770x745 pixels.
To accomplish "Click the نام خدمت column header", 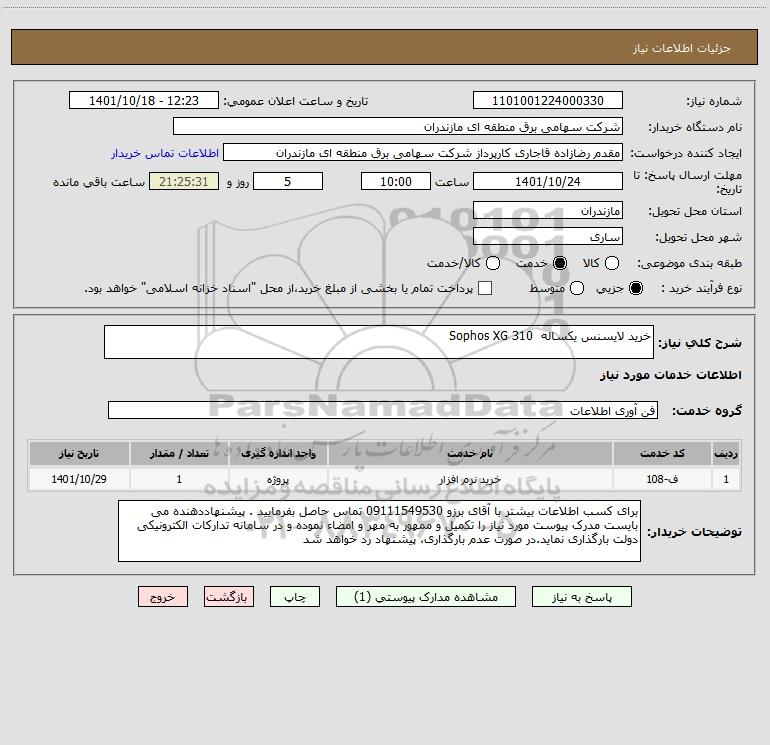I will (x=470, y=453).
